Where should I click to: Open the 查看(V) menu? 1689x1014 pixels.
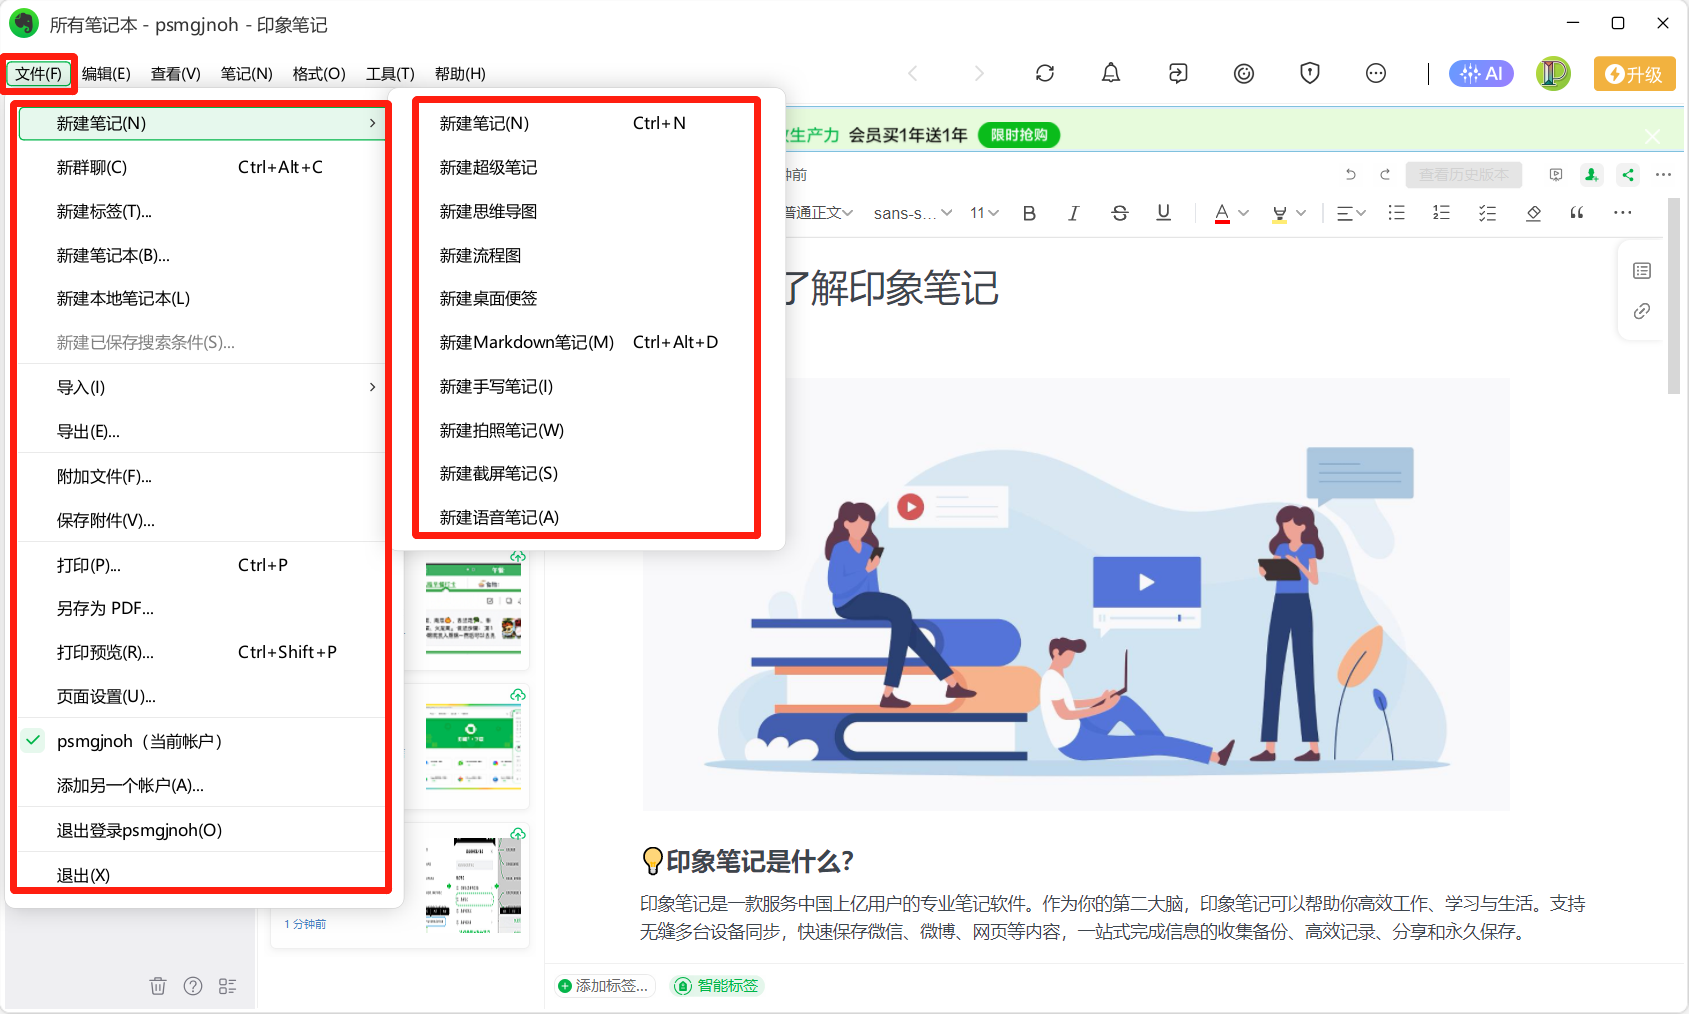[x=176, y=74]
